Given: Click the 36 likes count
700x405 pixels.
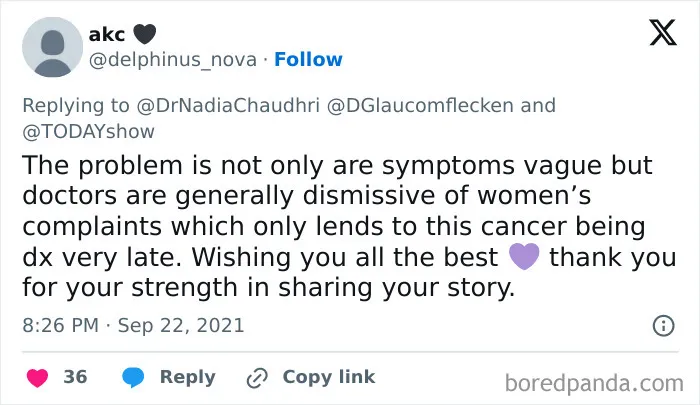Looking at the screenshot, I should [75, 377].
